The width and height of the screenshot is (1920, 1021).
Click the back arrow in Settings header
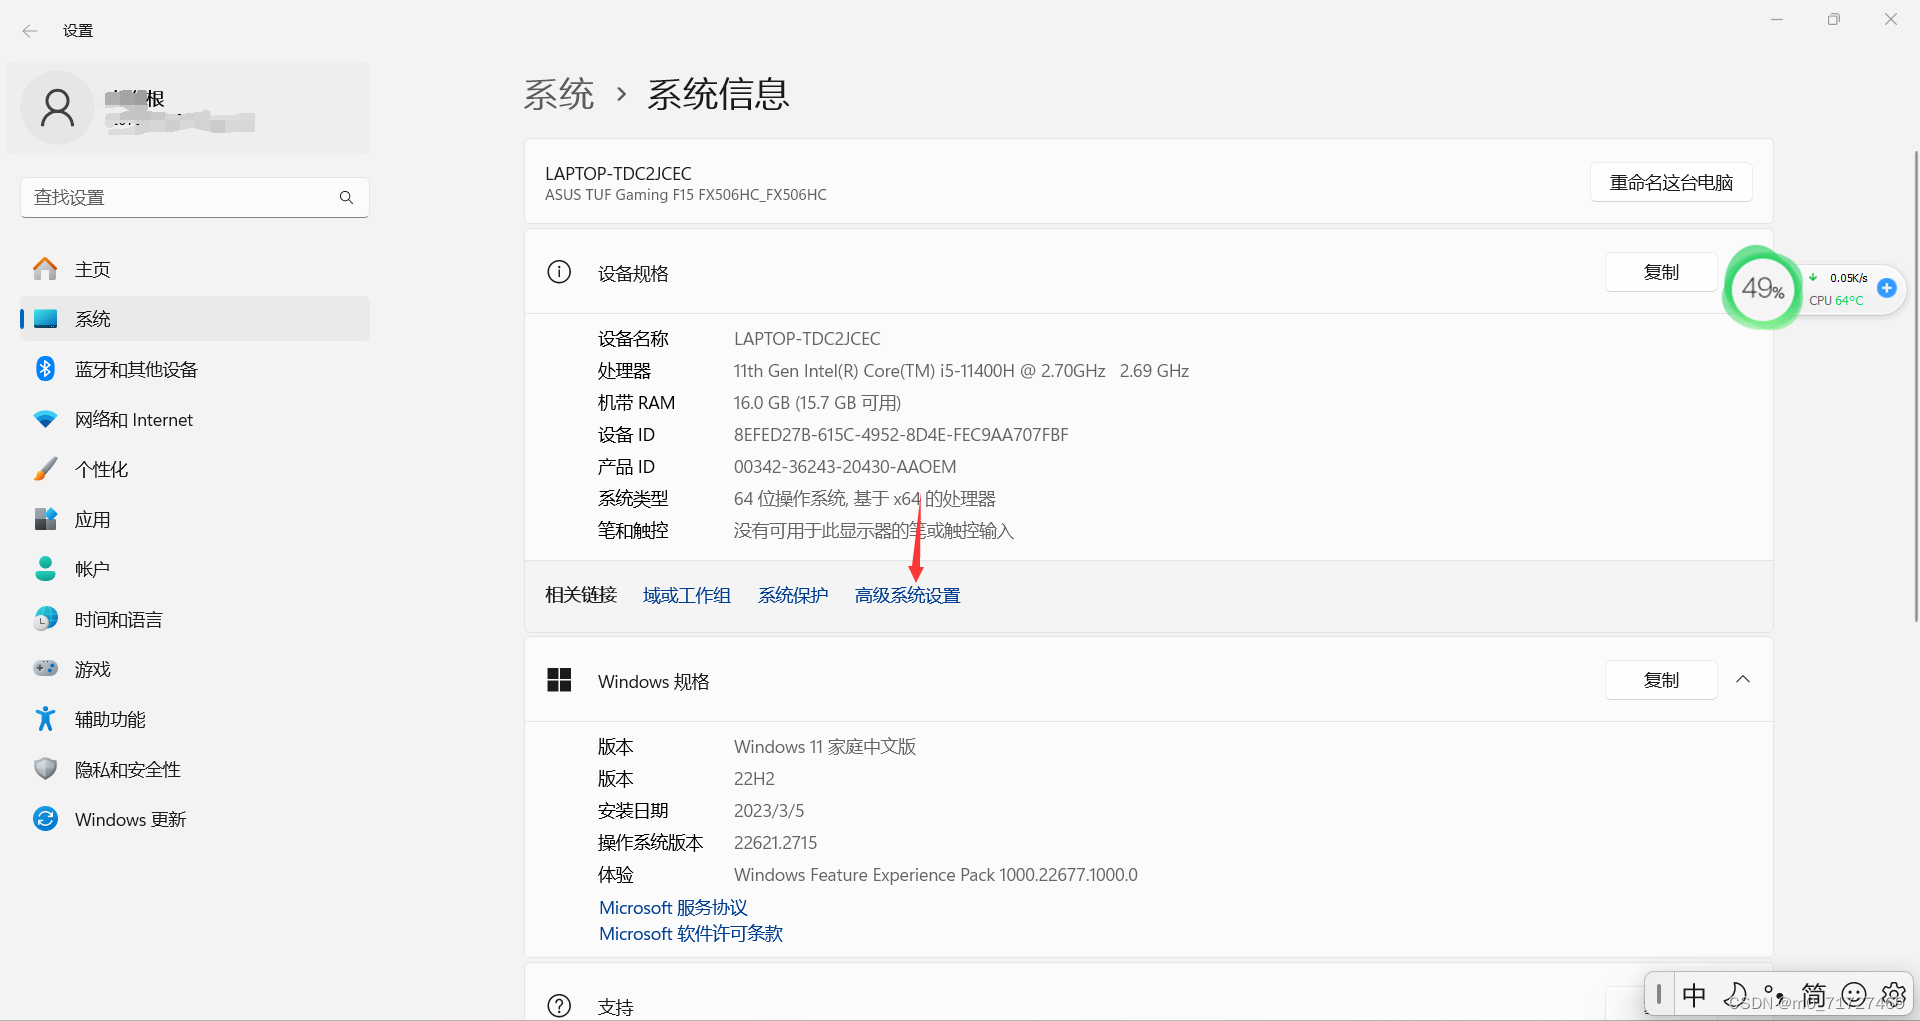pyautogui.click(x=30, y=31)
